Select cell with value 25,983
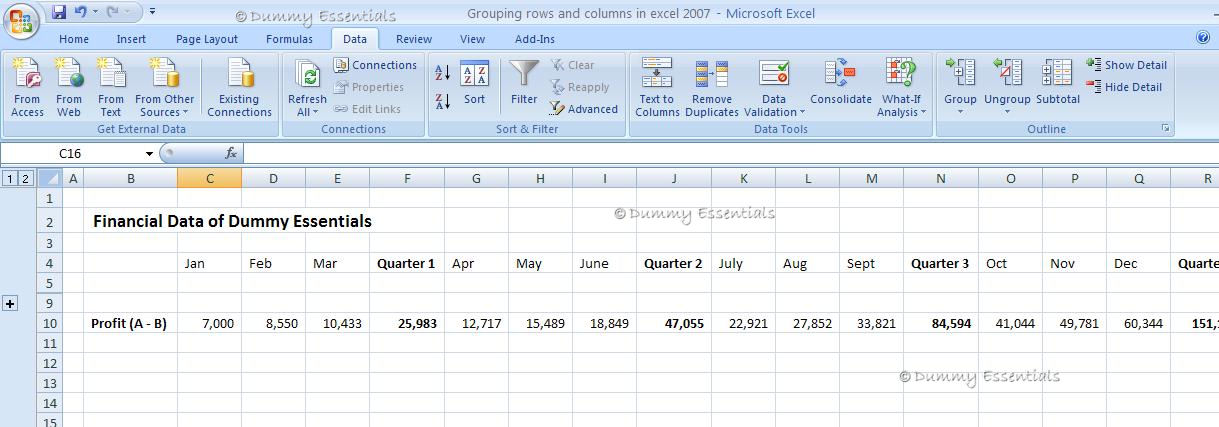The width and height of the screenshot is (1219, 427). pyautogui.click(x=406, y=323)
